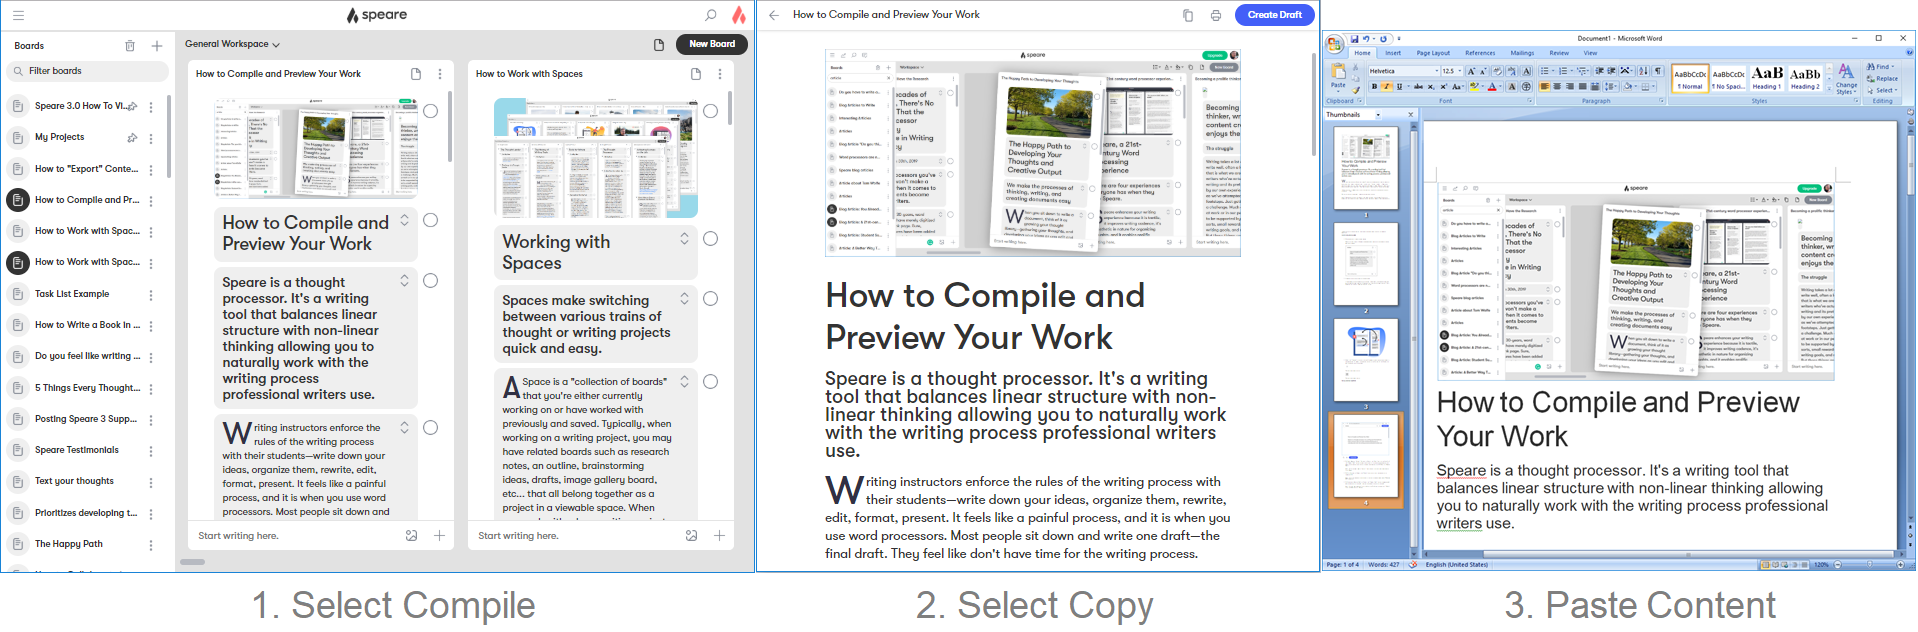Click the New Board button

coord(712,44)
